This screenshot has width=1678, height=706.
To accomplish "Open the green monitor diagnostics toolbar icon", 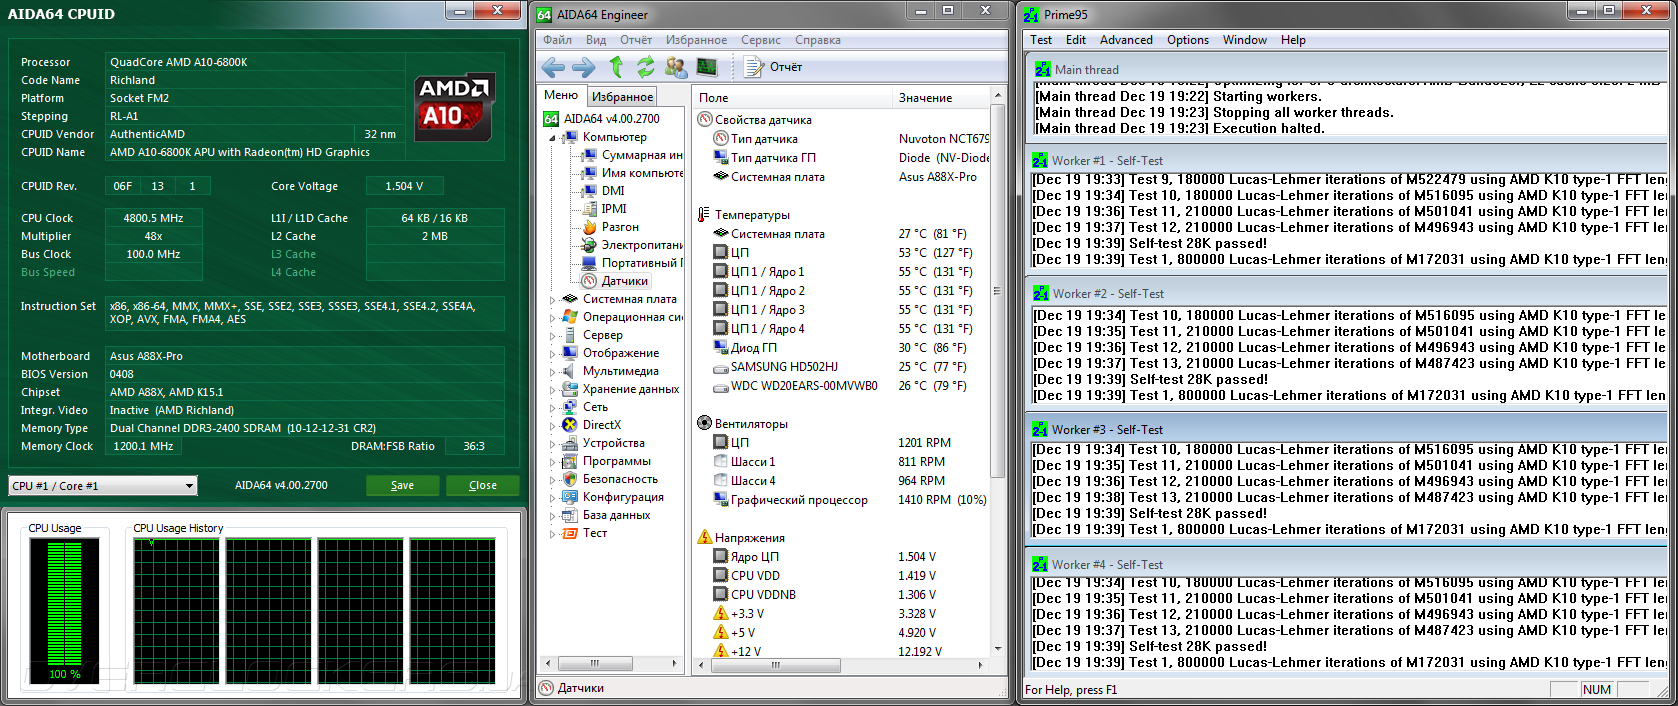I will coord(707,67).
